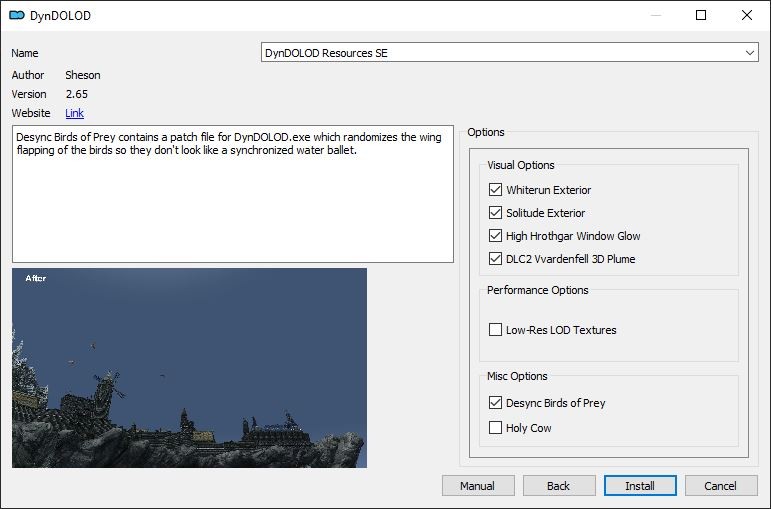Click the author name Sheson
The image size is (771, 509).
(x=83, y=75)
